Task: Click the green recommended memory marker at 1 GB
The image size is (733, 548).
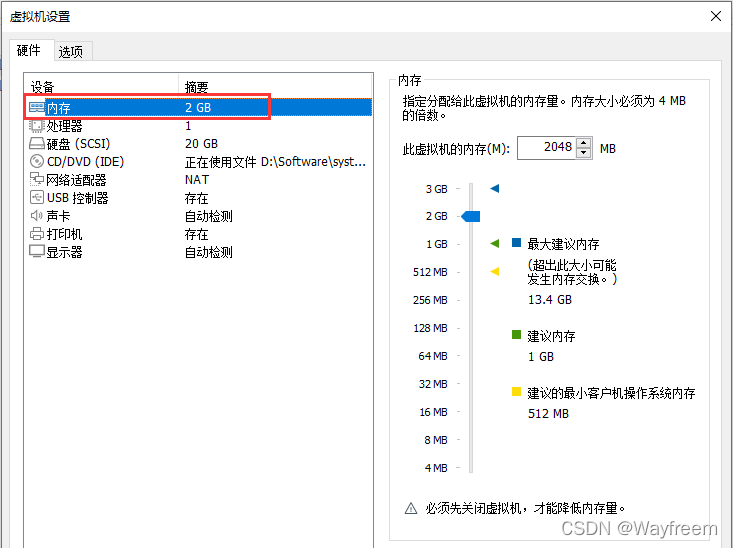Action: [x=495, y=244]
